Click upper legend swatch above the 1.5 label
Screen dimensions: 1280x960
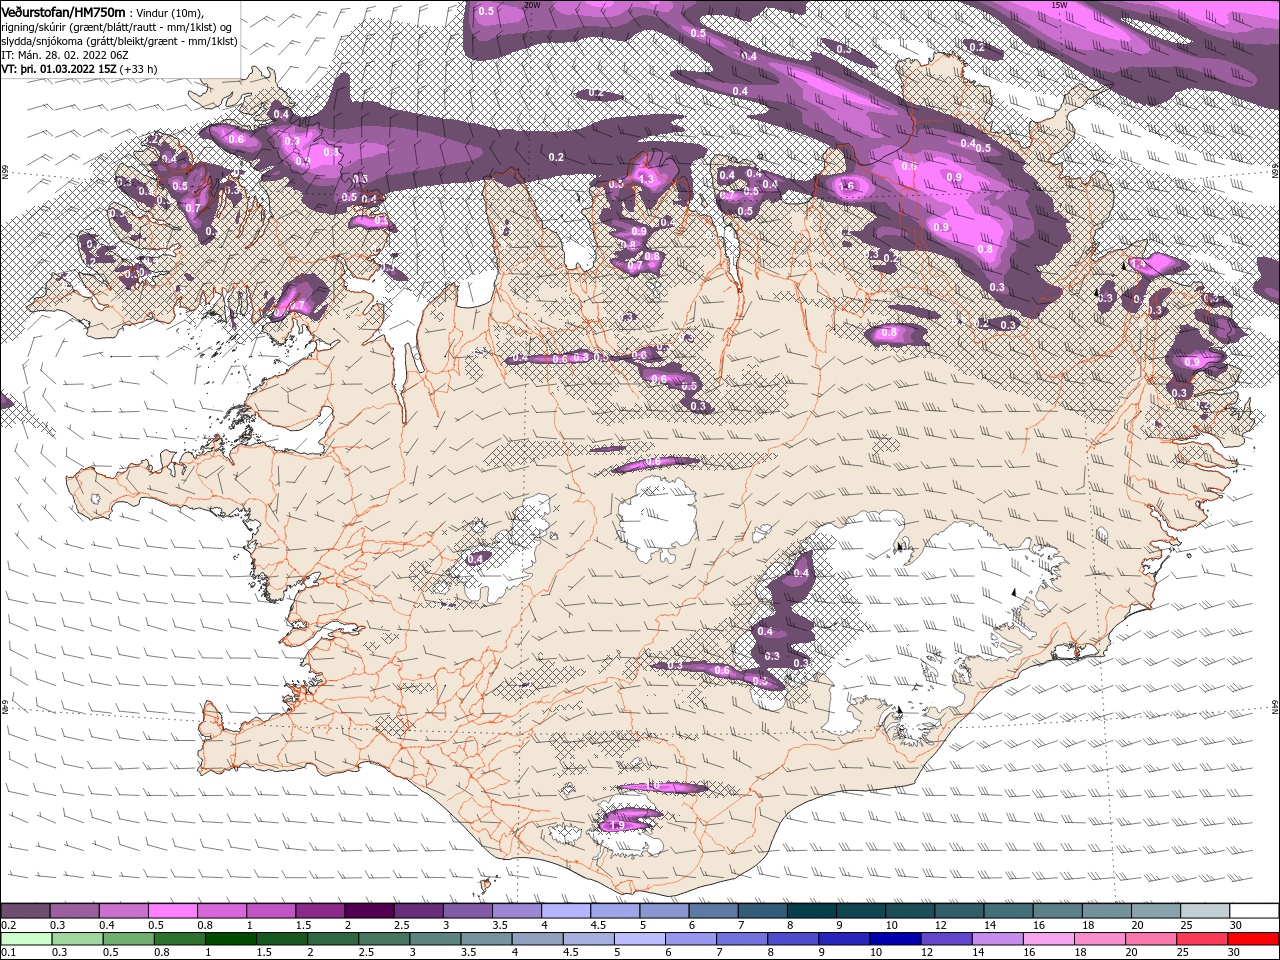(321, 911)
